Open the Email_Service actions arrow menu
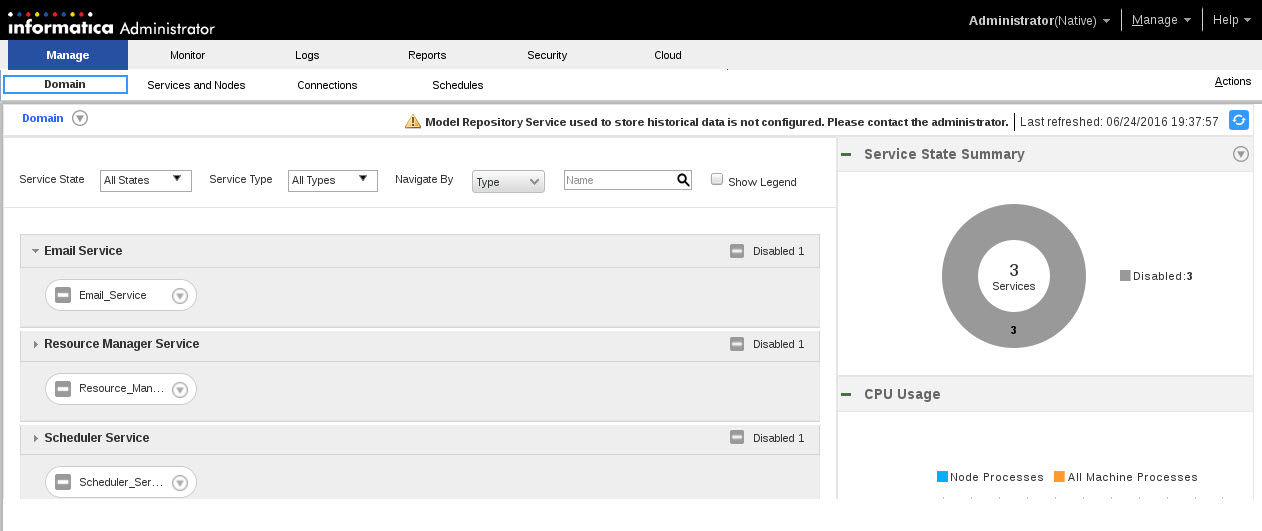The image size is (1262, 531). [x=180, y=296]
